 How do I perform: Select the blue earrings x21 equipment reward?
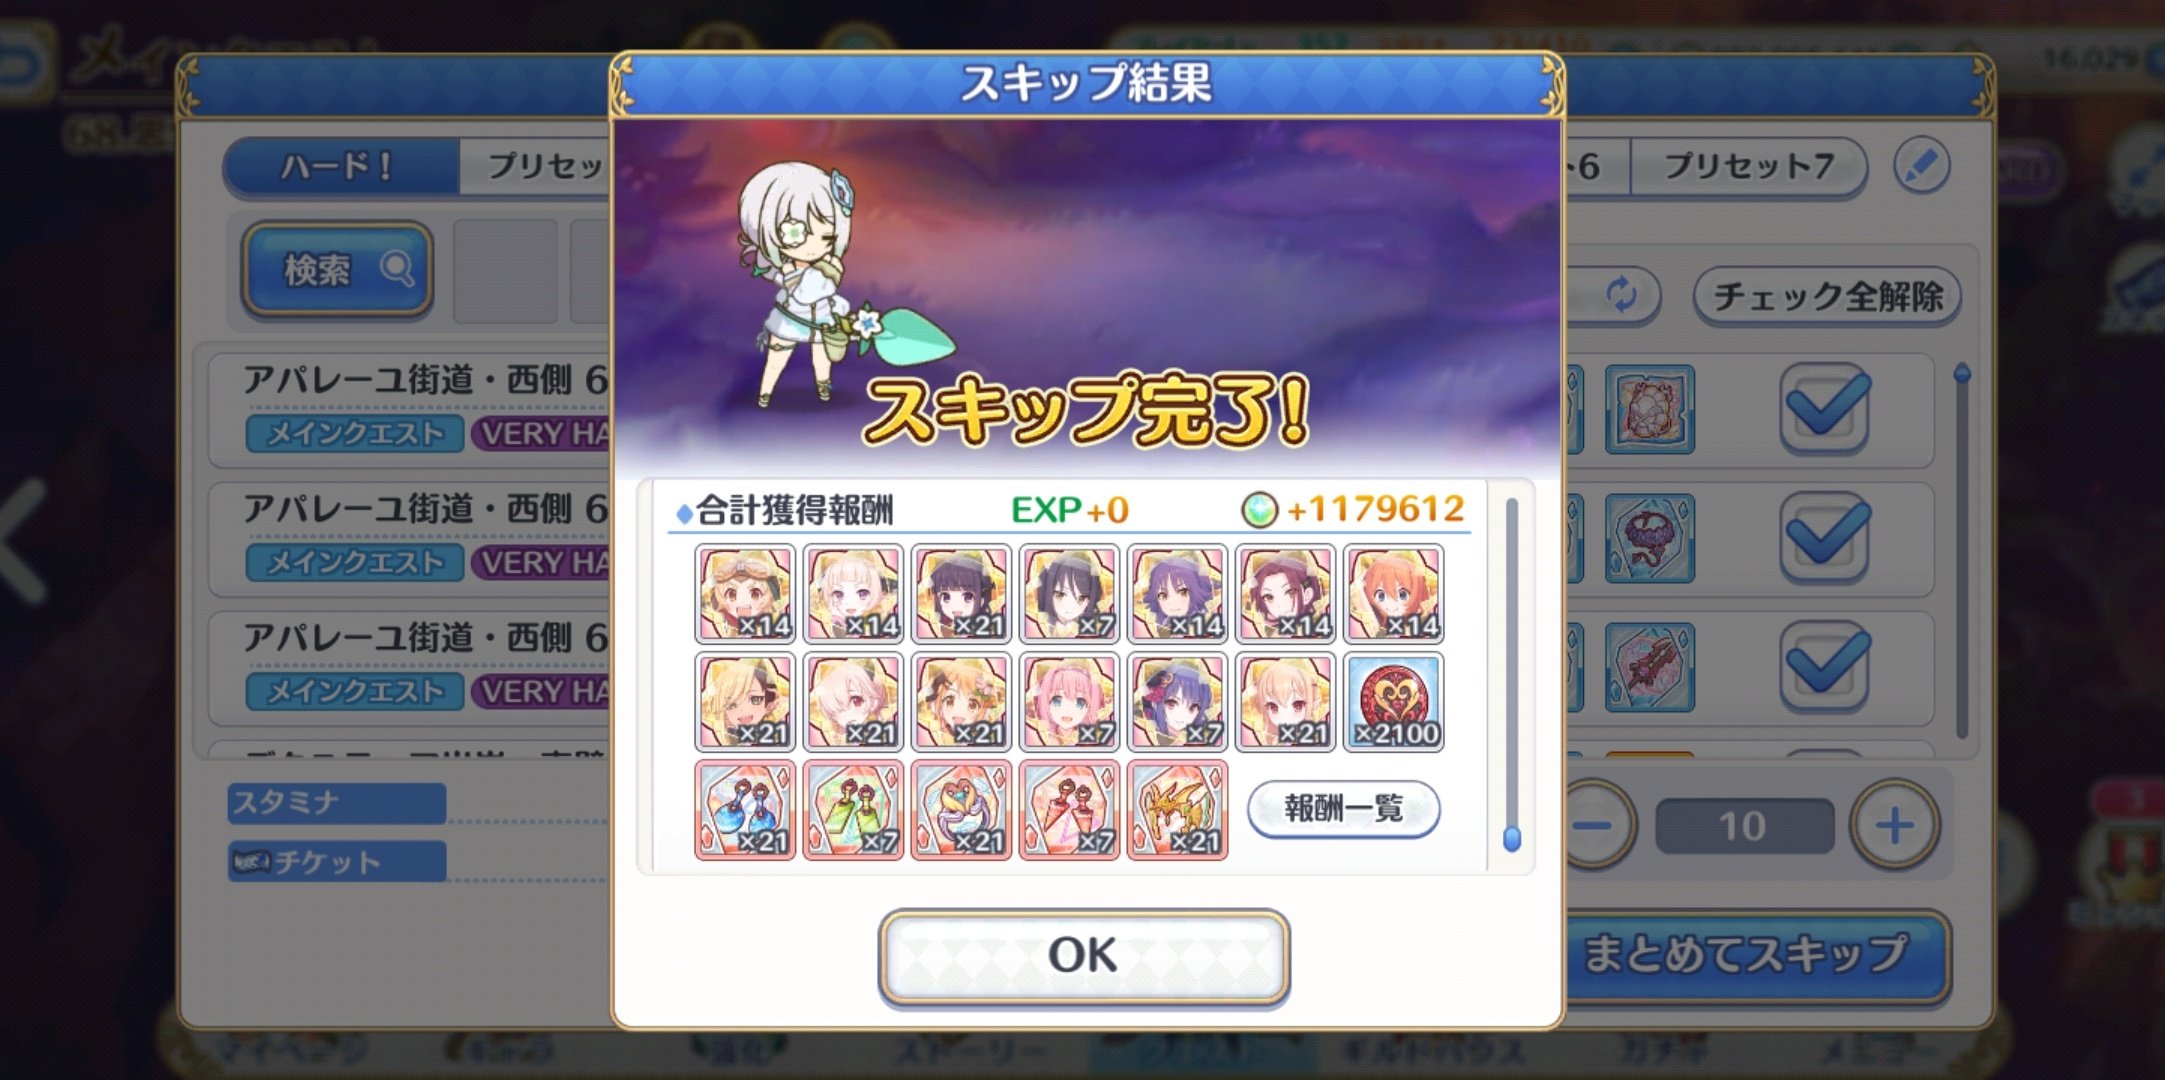point(745,810)
